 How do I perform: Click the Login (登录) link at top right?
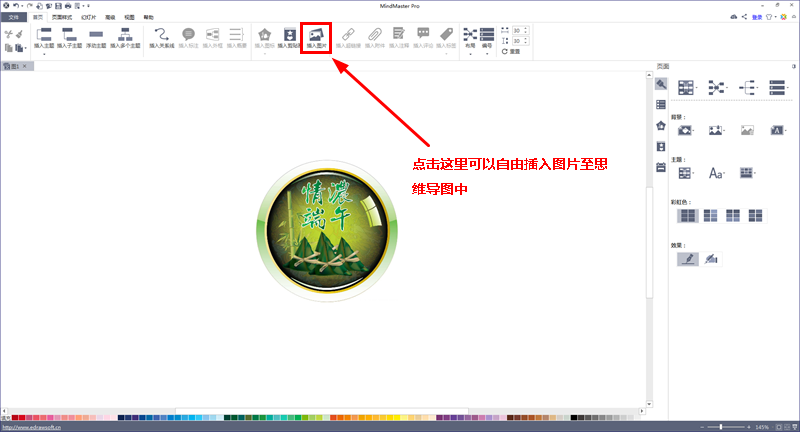(x=757, y=17)
